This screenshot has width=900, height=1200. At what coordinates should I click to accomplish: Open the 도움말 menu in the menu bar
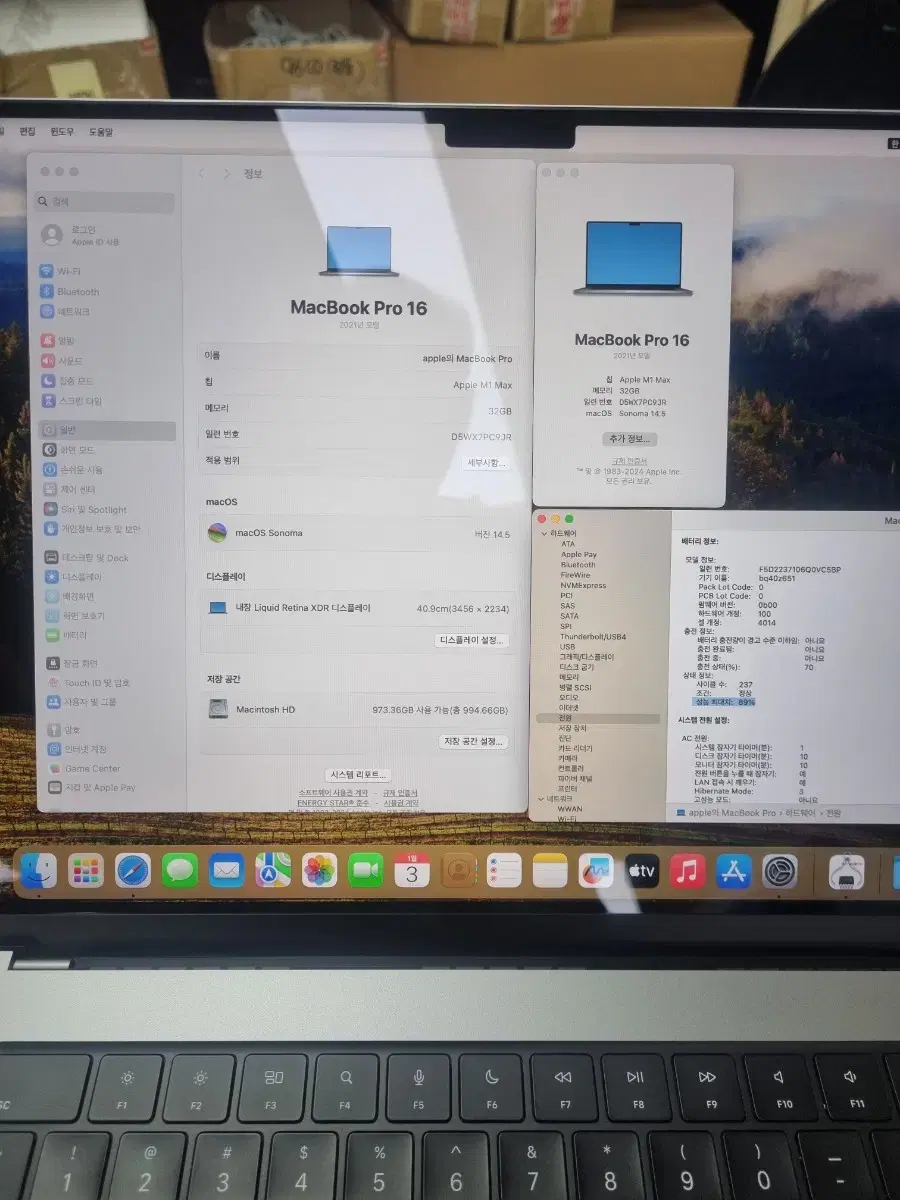[101, 132]
